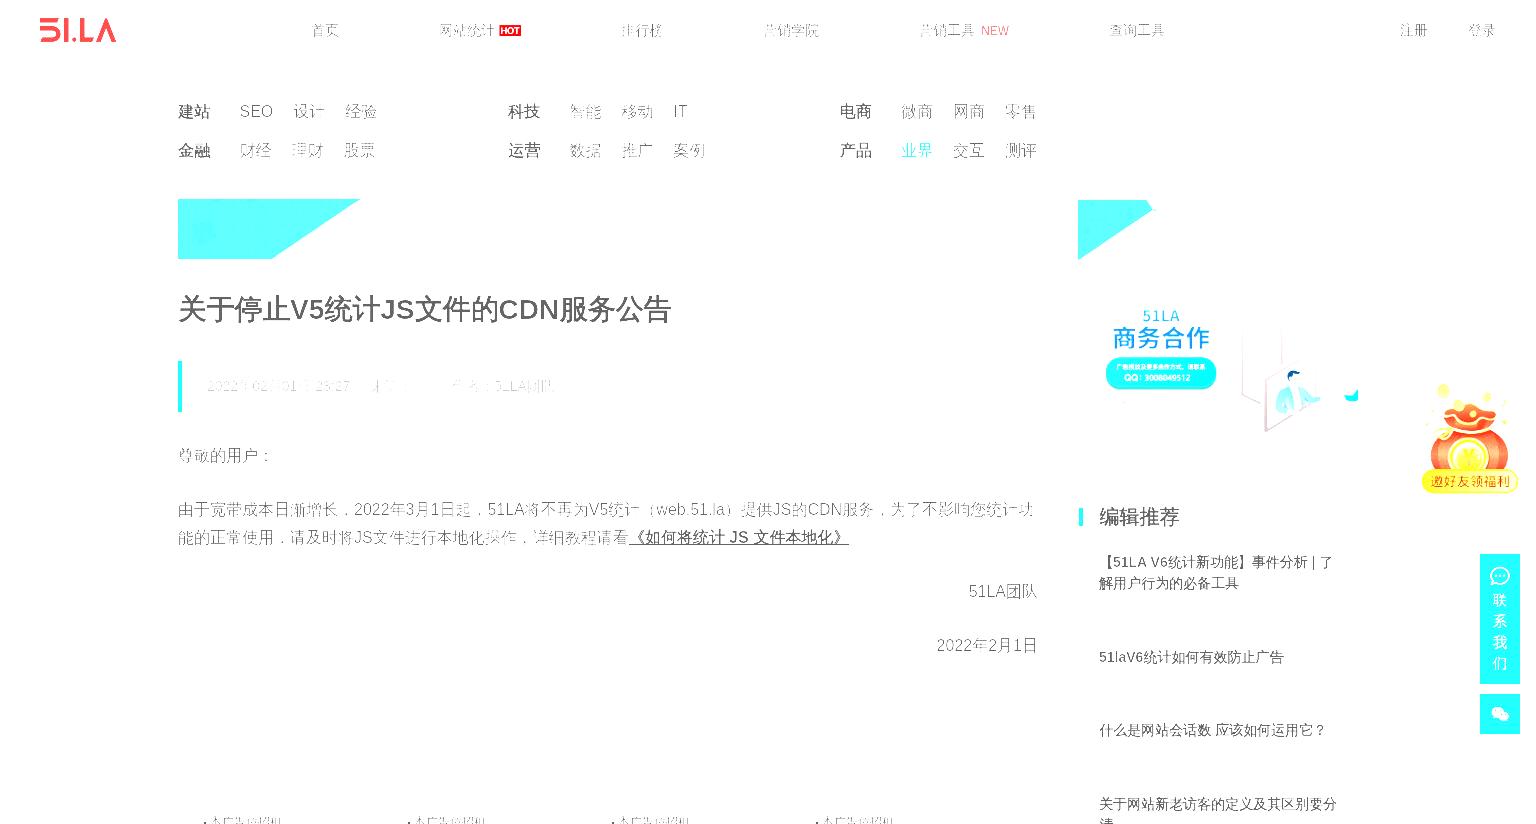Viewport: 1536px width, 824px height.
Task: Select the 设计 subcategory
Action: coord(309,111)
